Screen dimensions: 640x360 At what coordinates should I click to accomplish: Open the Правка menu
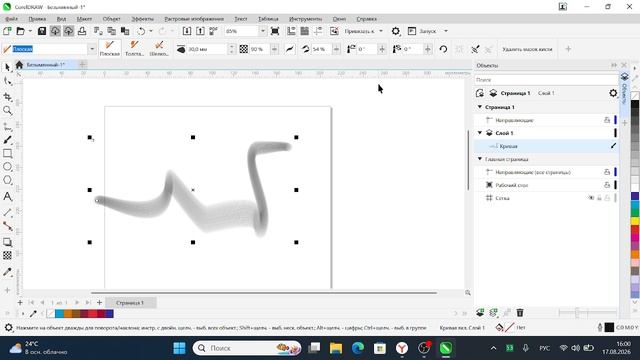coord(37,19)
